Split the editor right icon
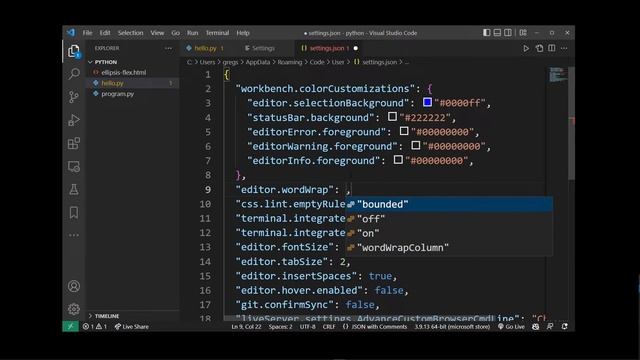640x360 pixels. coord(552,48)
